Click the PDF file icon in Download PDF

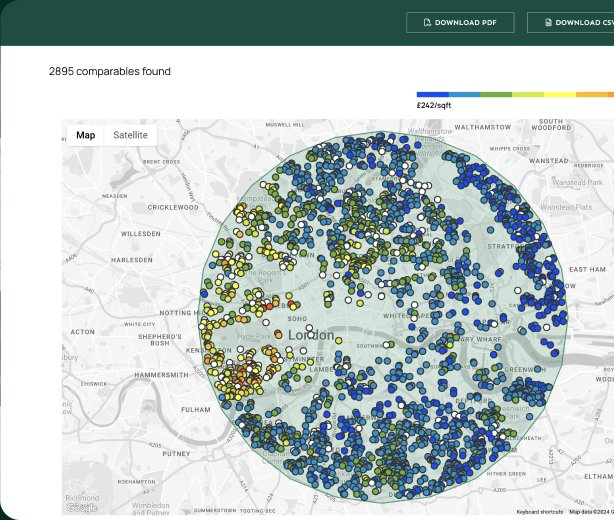pyautogui.click(x=427, y=22)
